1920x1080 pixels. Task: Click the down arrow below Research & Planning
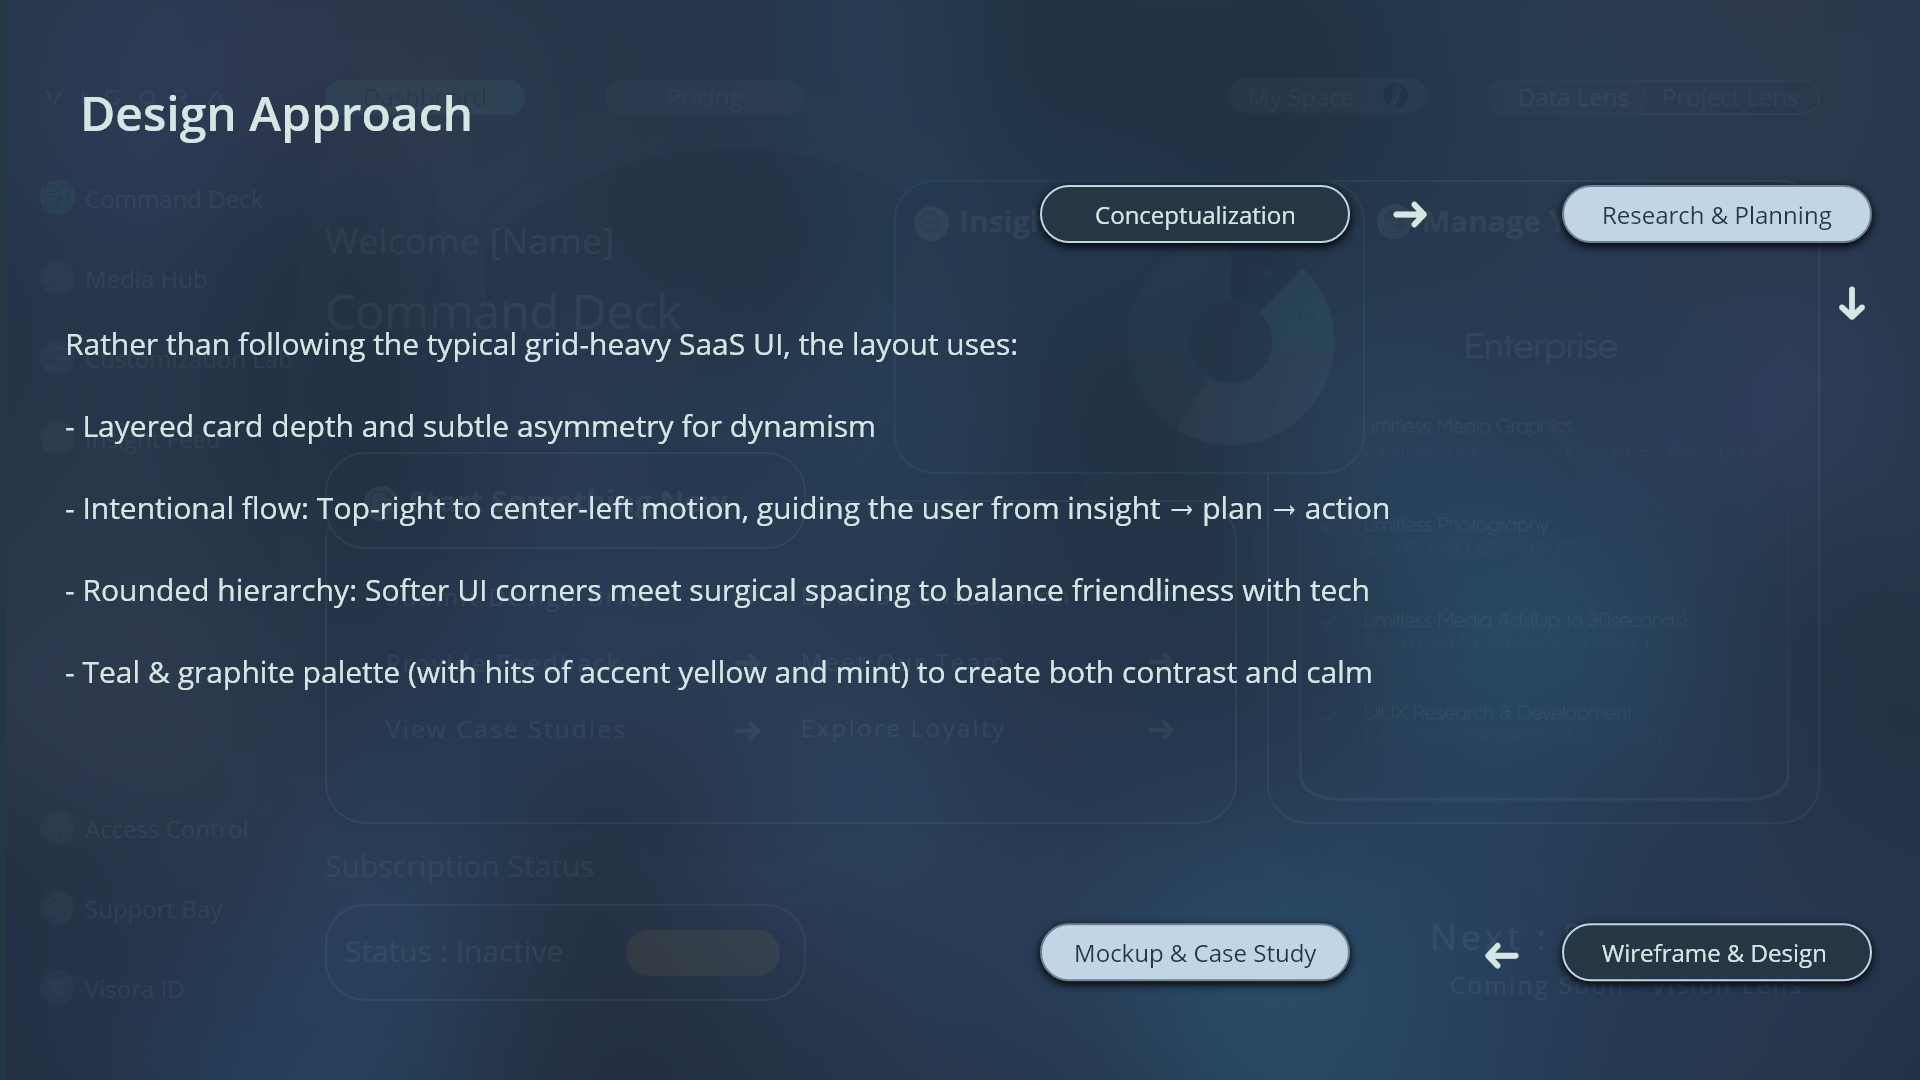click(x=1851, y=304)
